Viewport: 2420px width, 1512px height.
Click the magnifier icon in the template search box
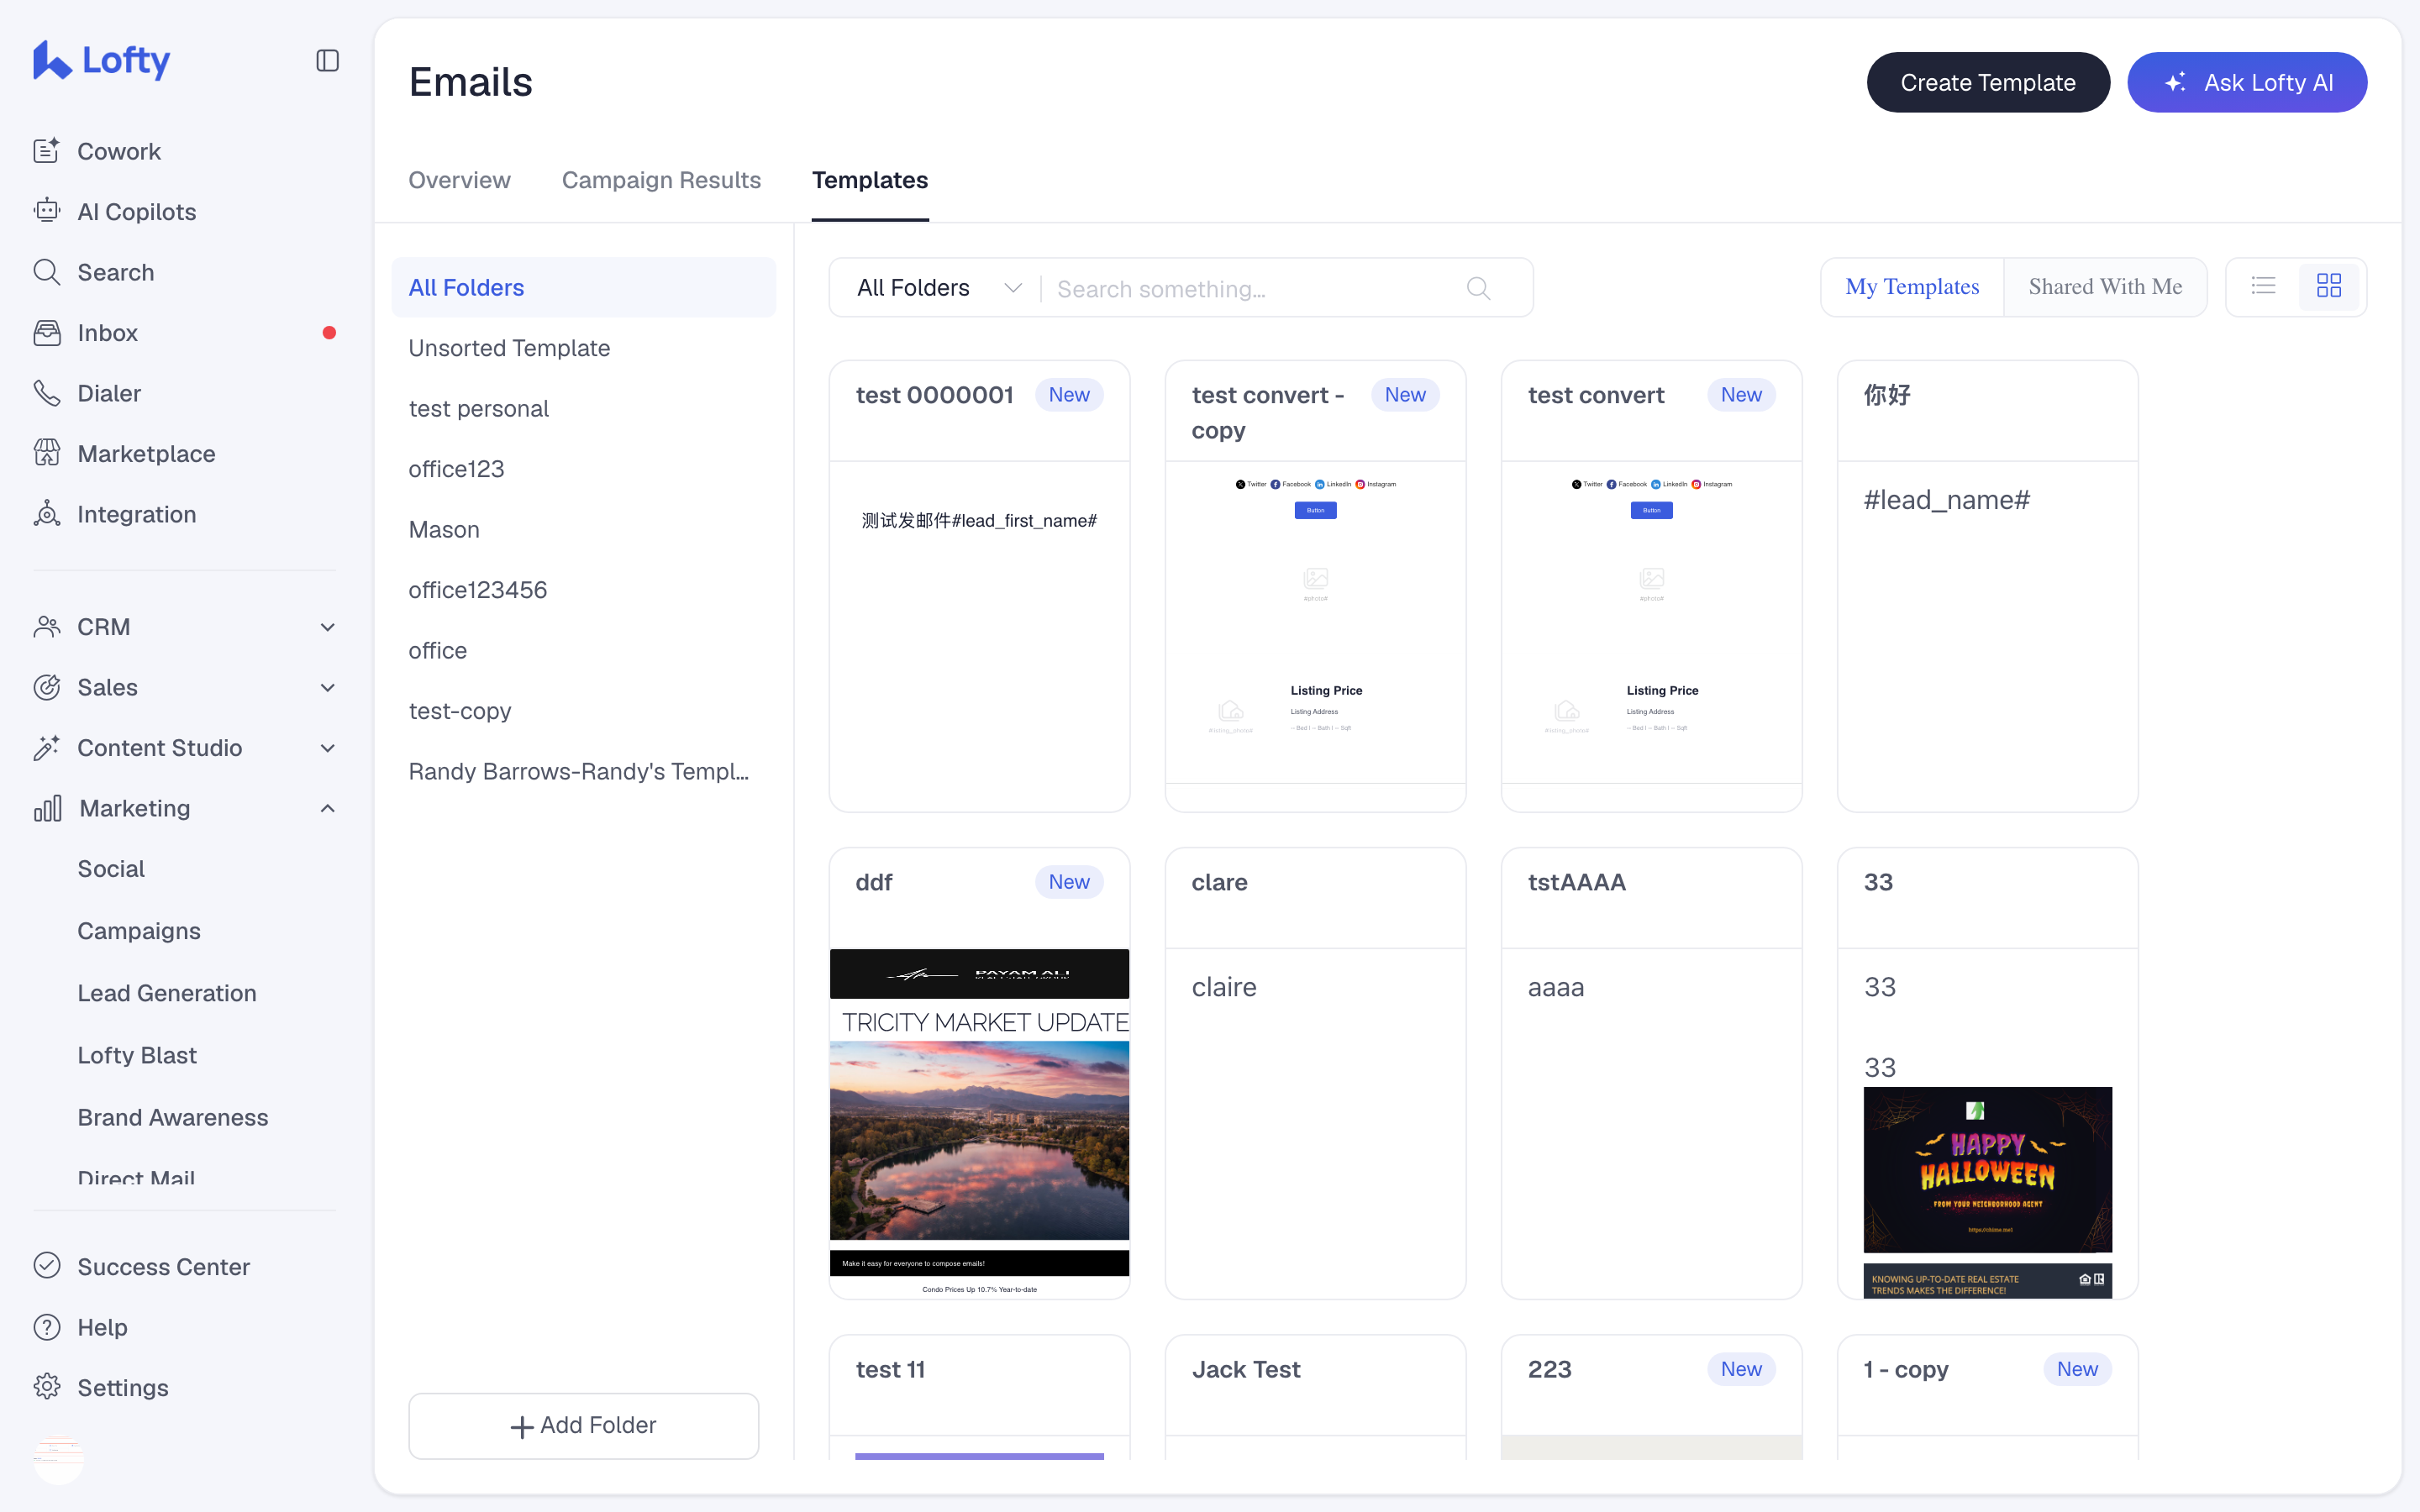pyautogui.click(x=1478, y=289)
